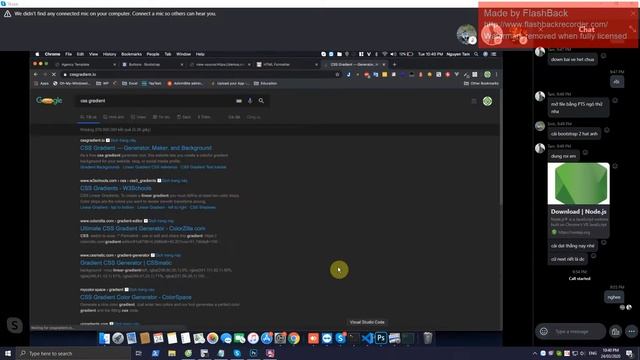Image resolution: width=640 pixels, height=360 pixels.
Task: Open the Education bookmarks folder
Action: (x=265, y=83)
